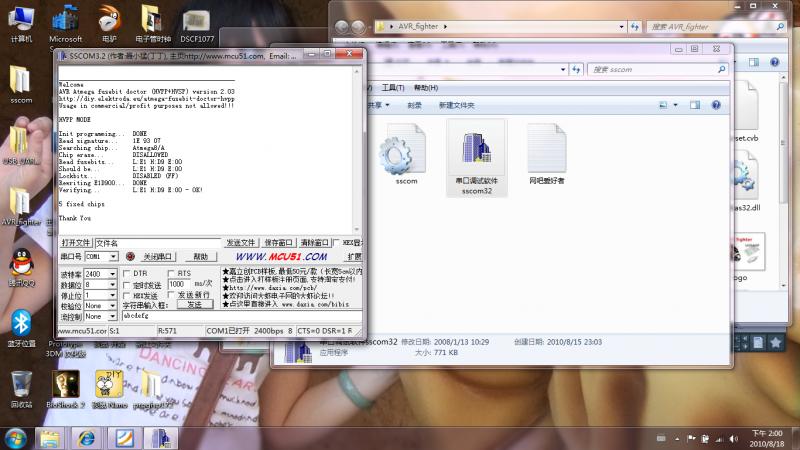Enable the DTR checkbox
The width and height of the screenshot is (800, 450).
[127, 273]
